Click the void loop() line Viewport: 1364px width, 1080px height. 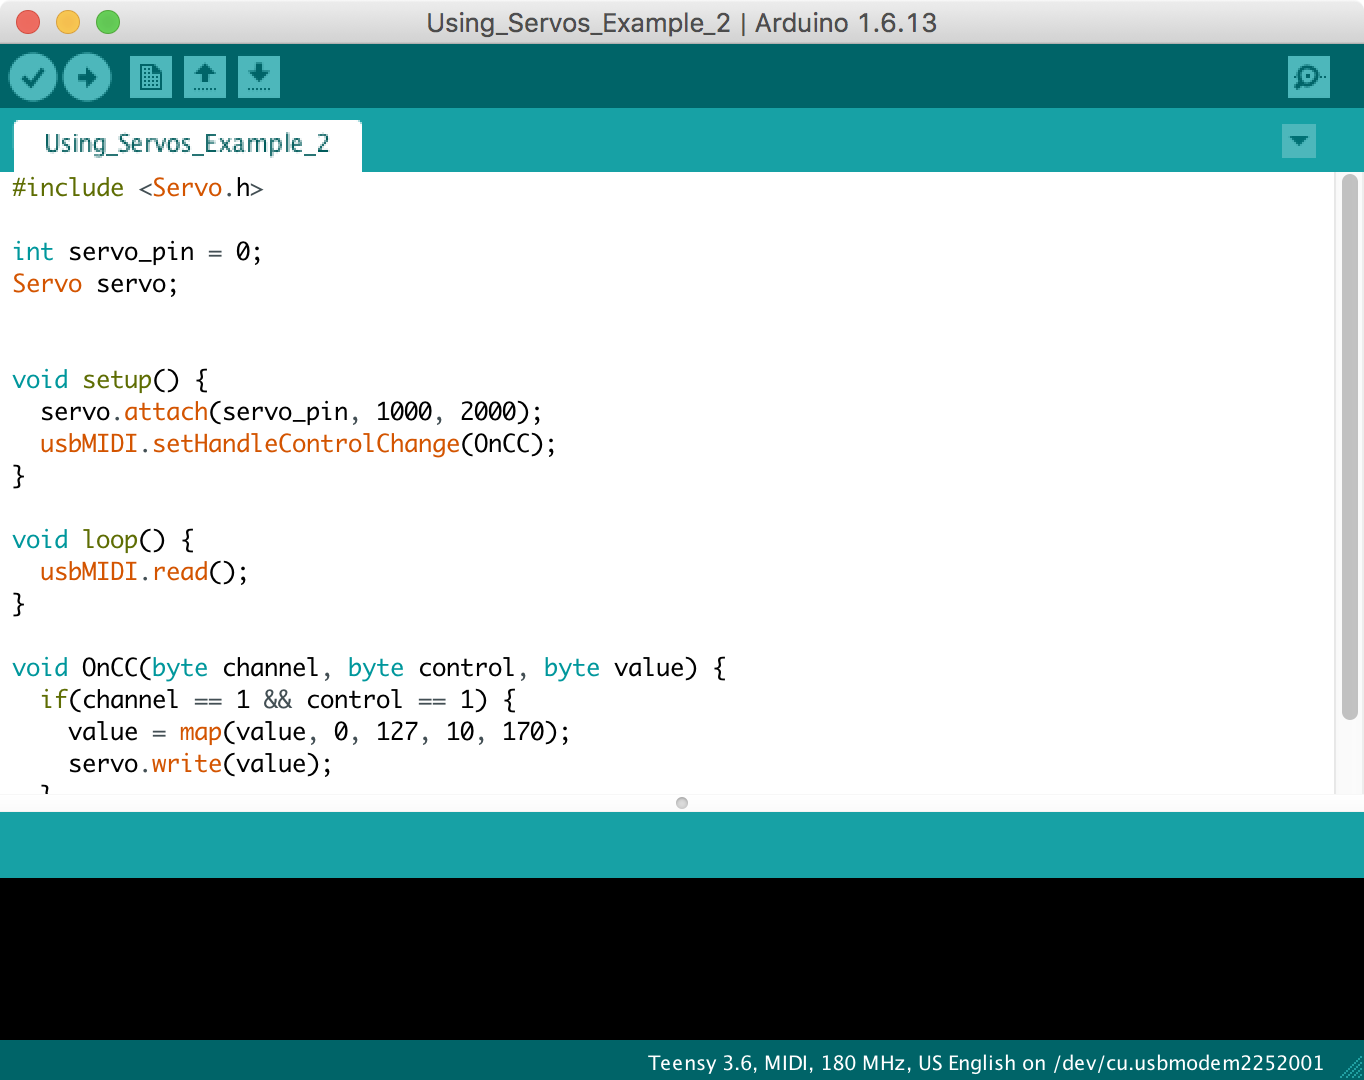point(100,539)
